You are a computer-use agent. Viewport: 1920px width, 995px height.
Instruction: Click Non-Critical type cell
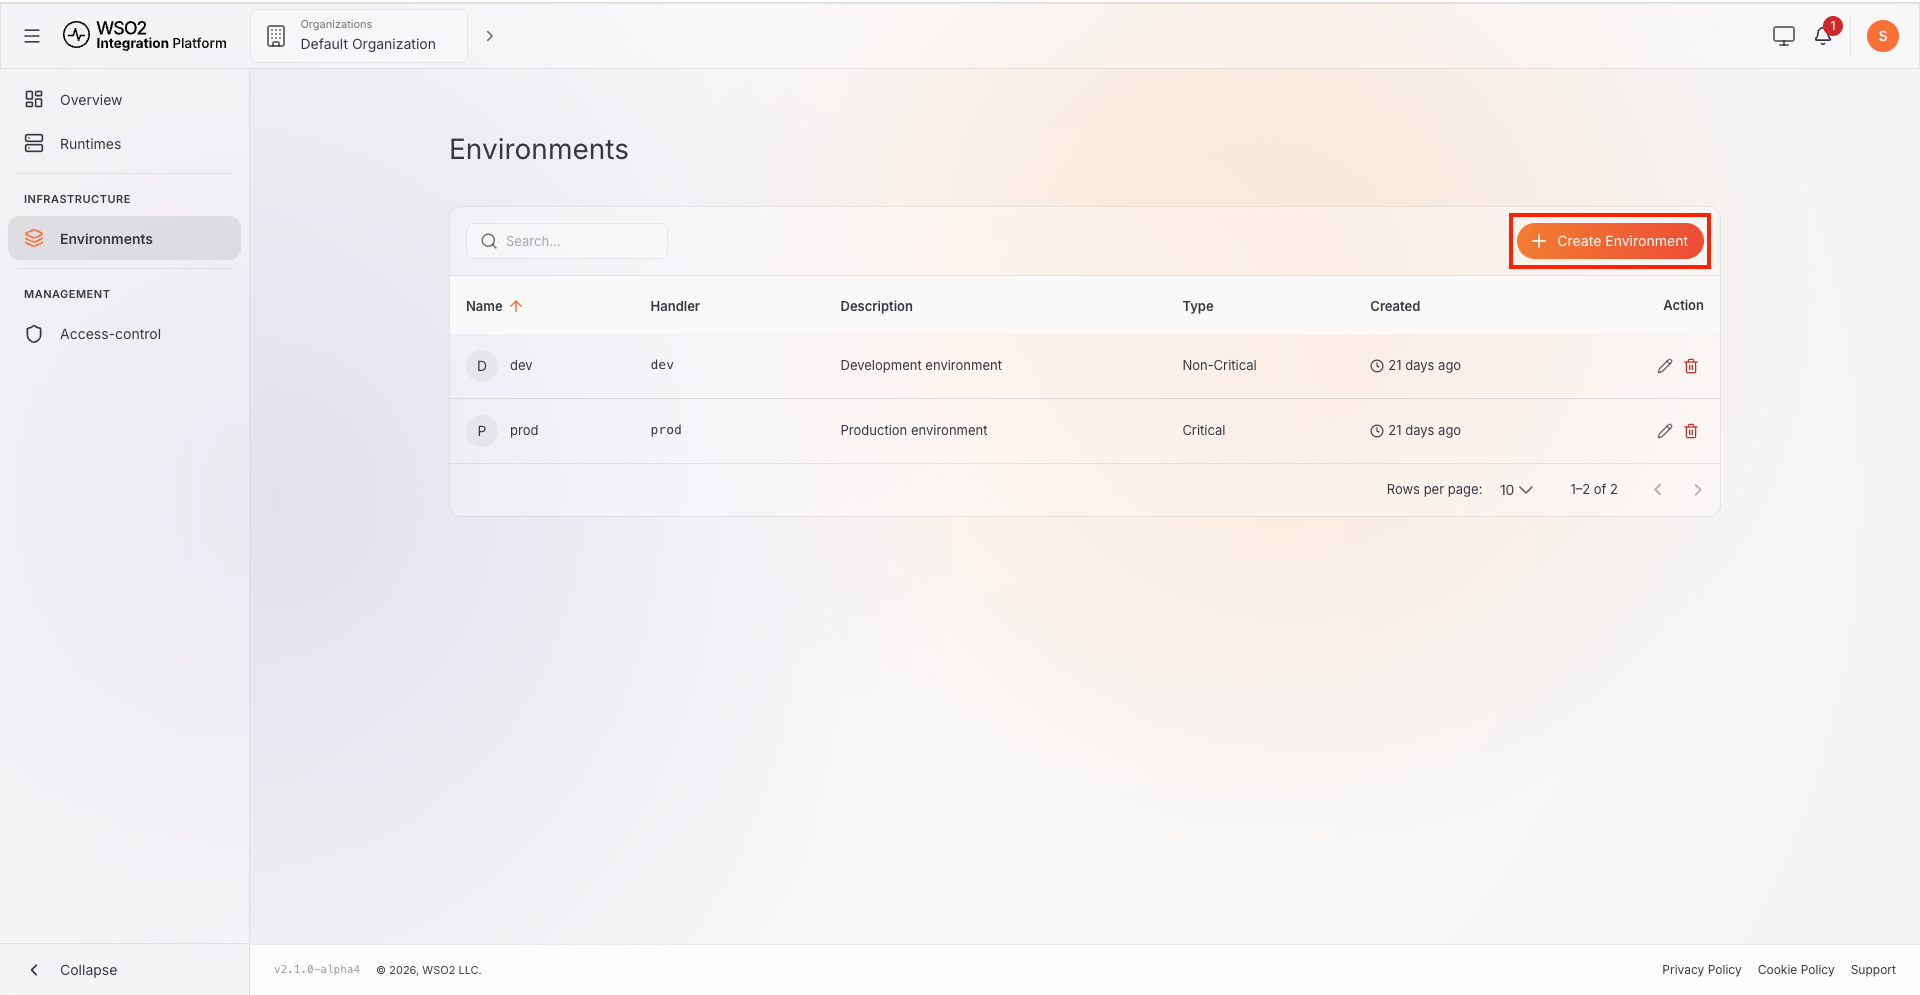tap(1219, 366)
